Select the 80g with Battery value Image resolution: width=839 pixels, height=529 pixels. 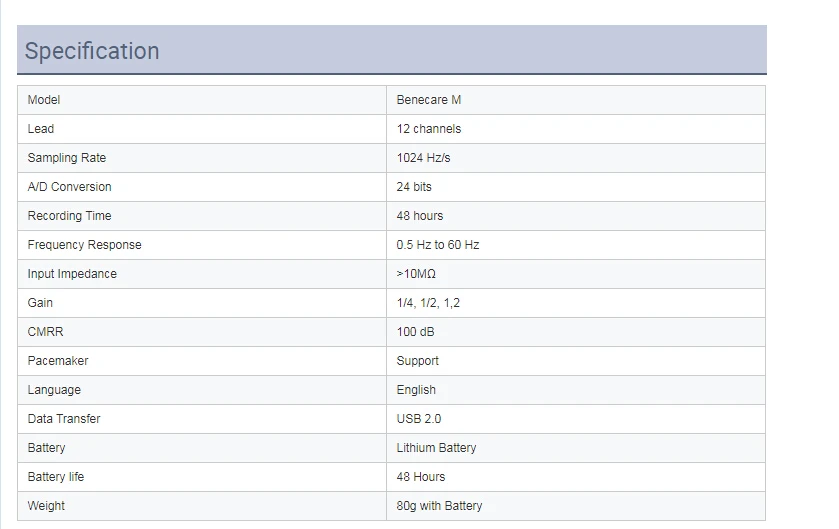pos(439,506)
